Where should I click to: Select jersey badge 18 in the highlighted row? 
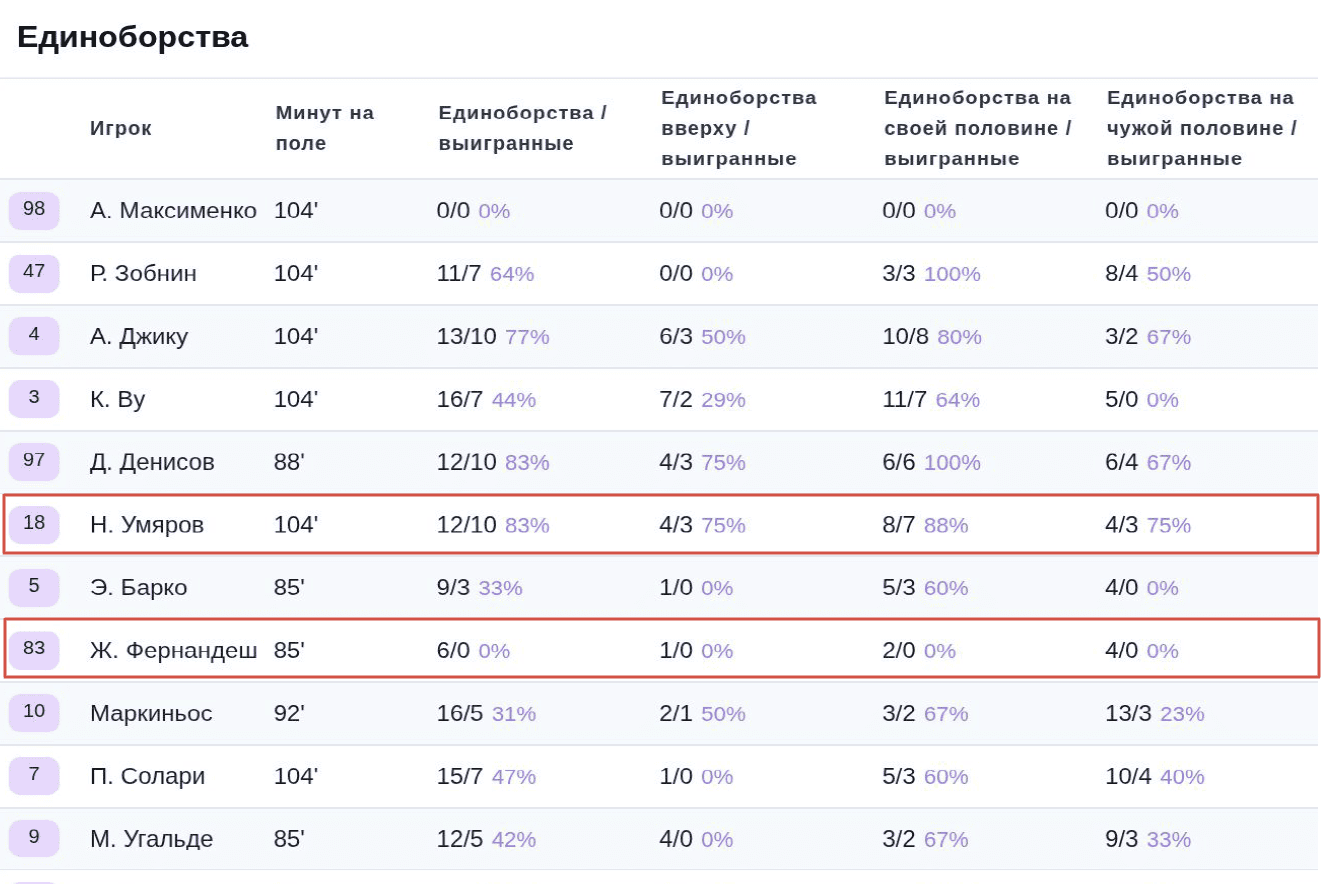(34, 524)
